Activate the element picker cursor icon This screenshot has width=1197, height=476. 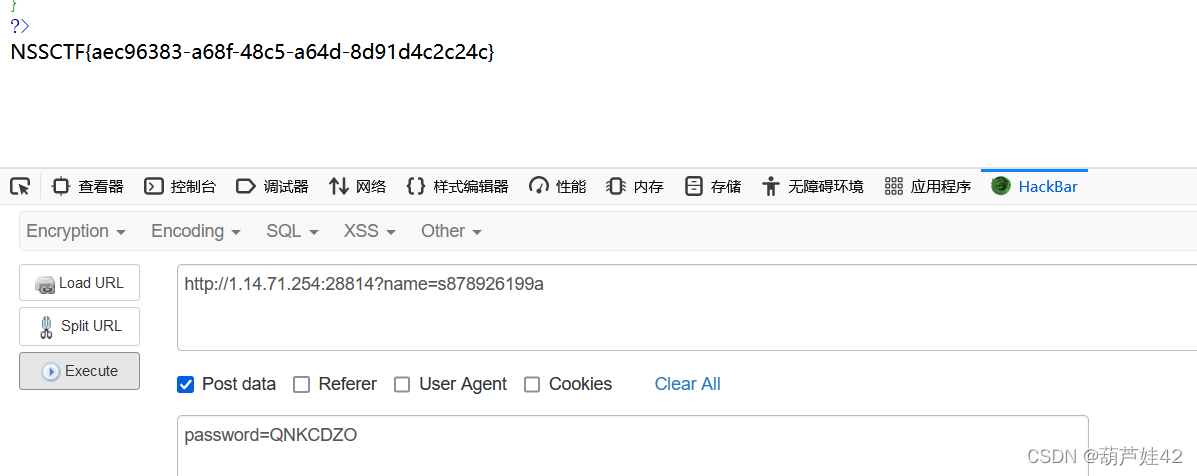(20, 186)
